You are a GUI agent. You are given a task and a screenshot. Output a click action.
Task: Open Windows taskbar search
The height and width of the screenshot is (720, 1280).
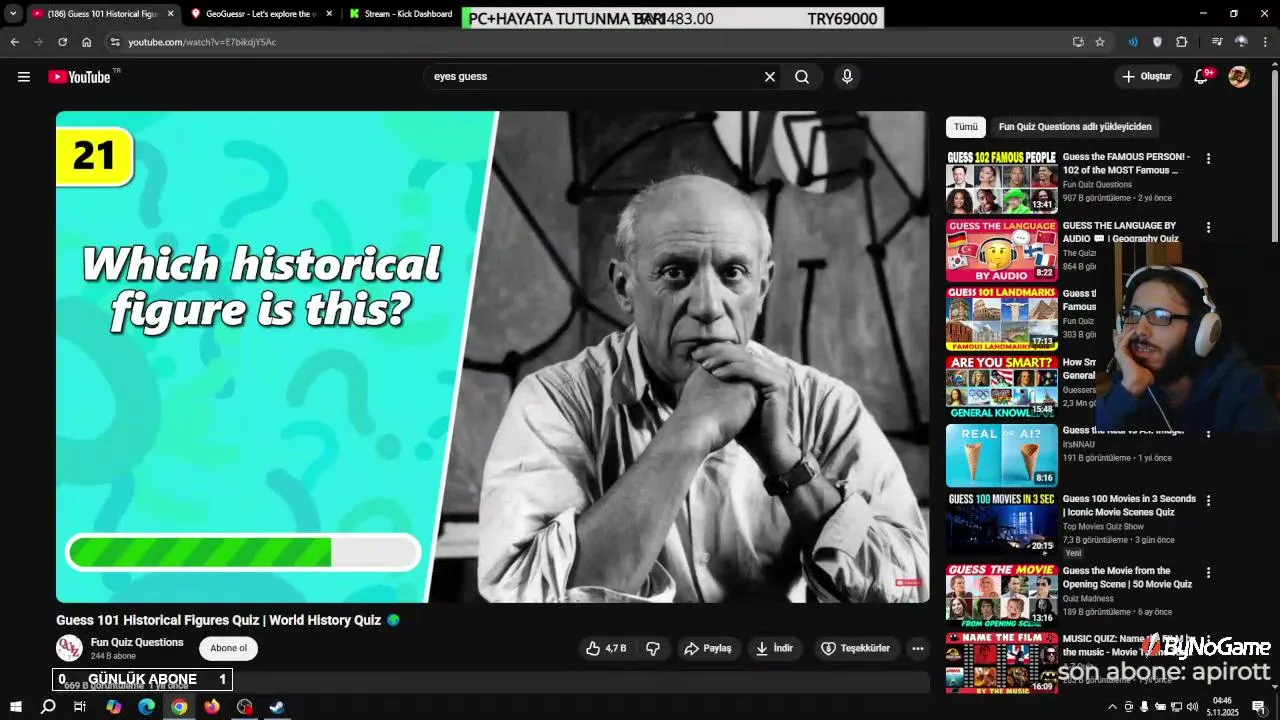pyautogui.click(x=48, y=707)
